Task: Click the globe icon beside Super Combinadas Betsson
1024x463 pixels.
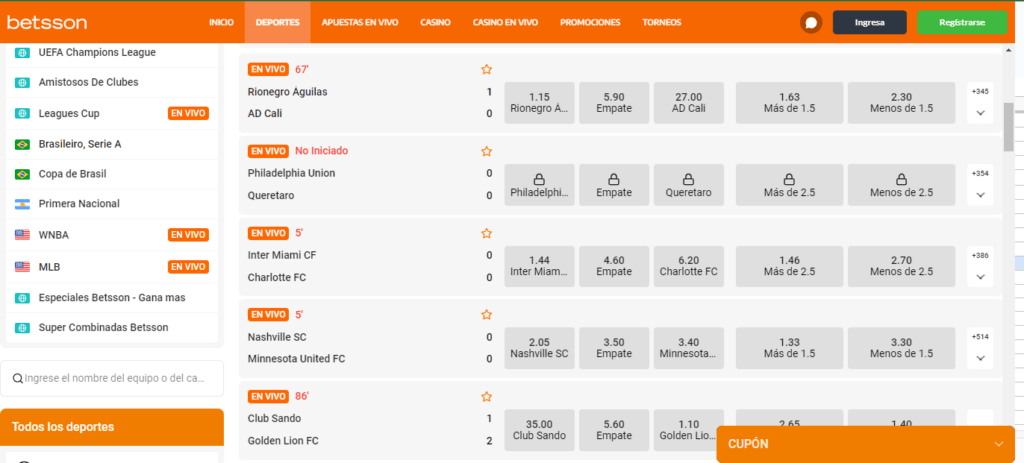Action: (22, 328)
